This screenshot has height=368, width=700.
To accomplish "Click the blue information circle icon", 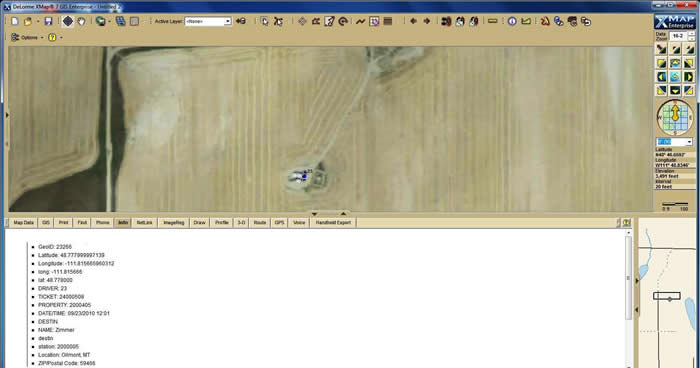I will pos(512,21).
